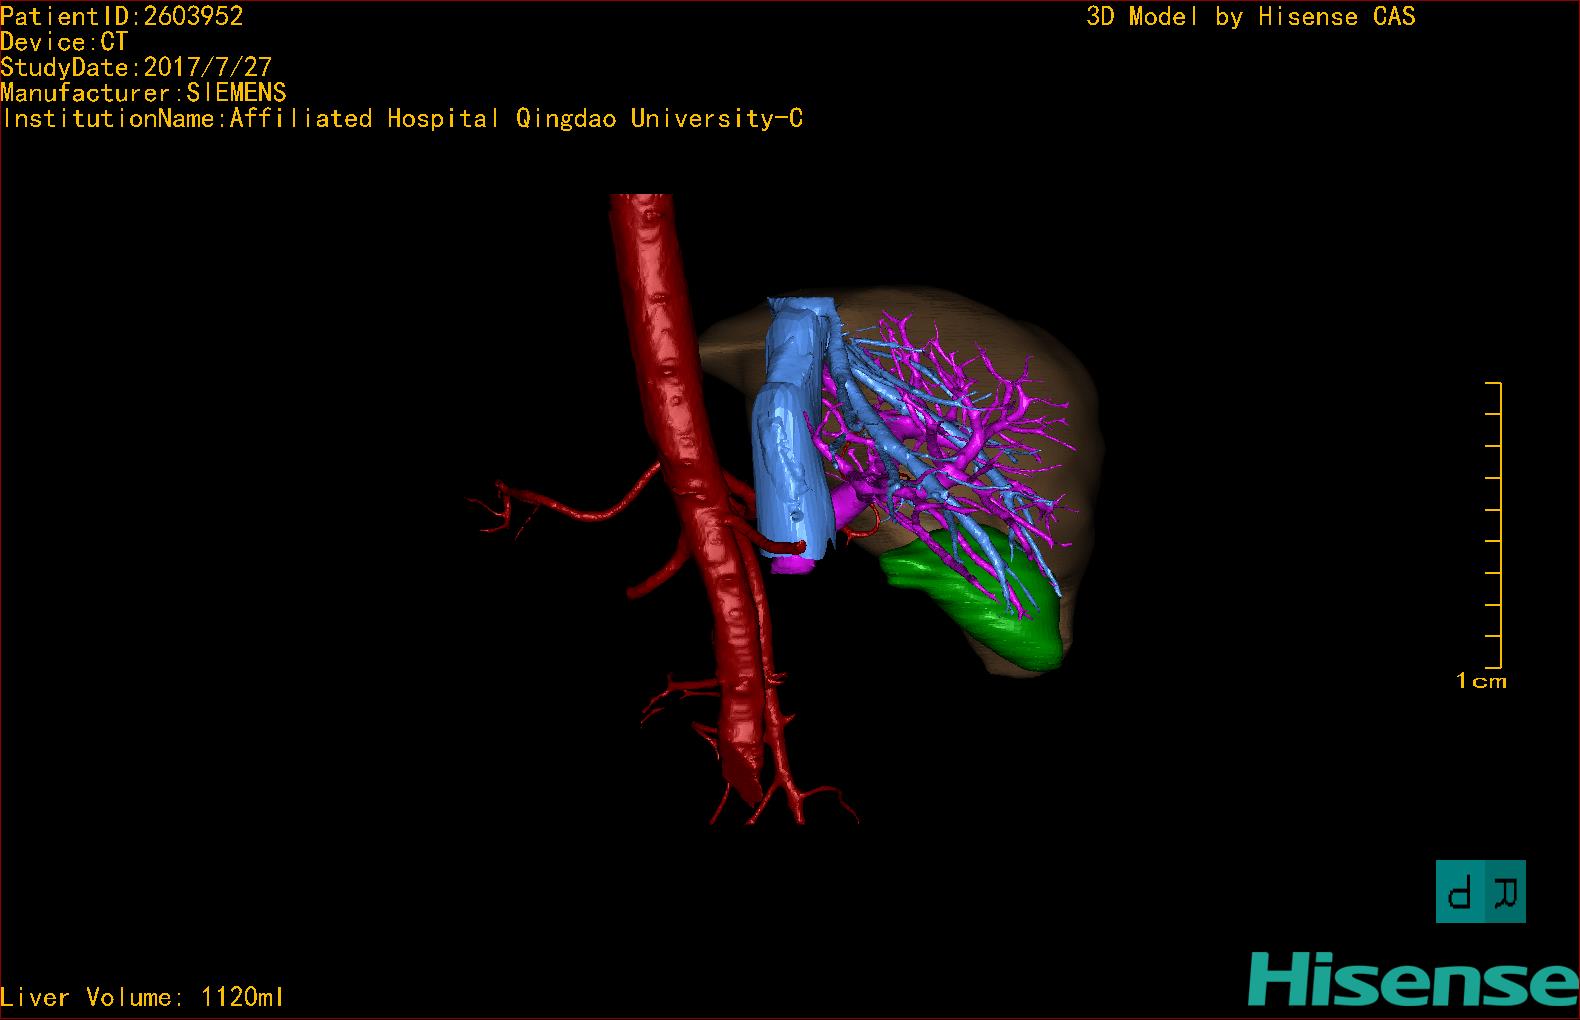The width and height of the screenshot is (1580, 1020).
Task: Click the InstitutionName Affiliated Hospital text
Action: pos(402,119)
